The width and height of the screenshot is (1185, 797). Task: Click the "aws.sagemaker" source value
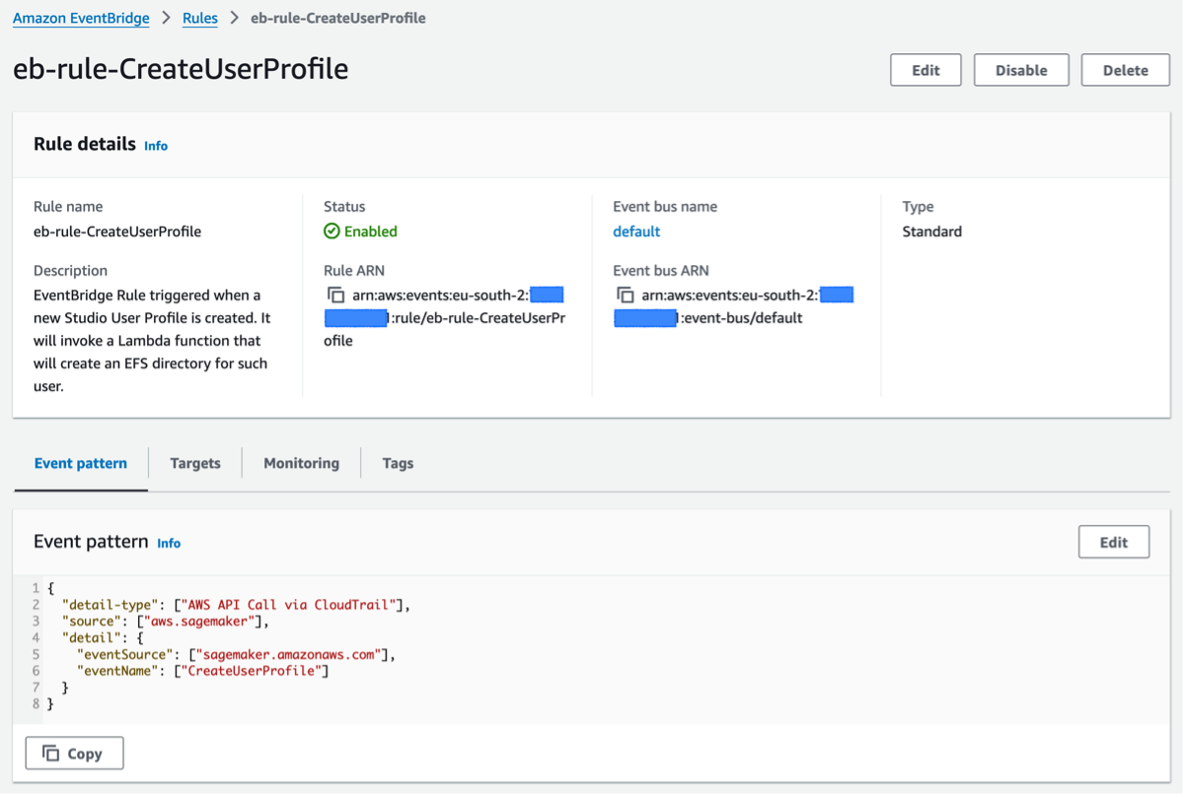(x=199, y=621)
